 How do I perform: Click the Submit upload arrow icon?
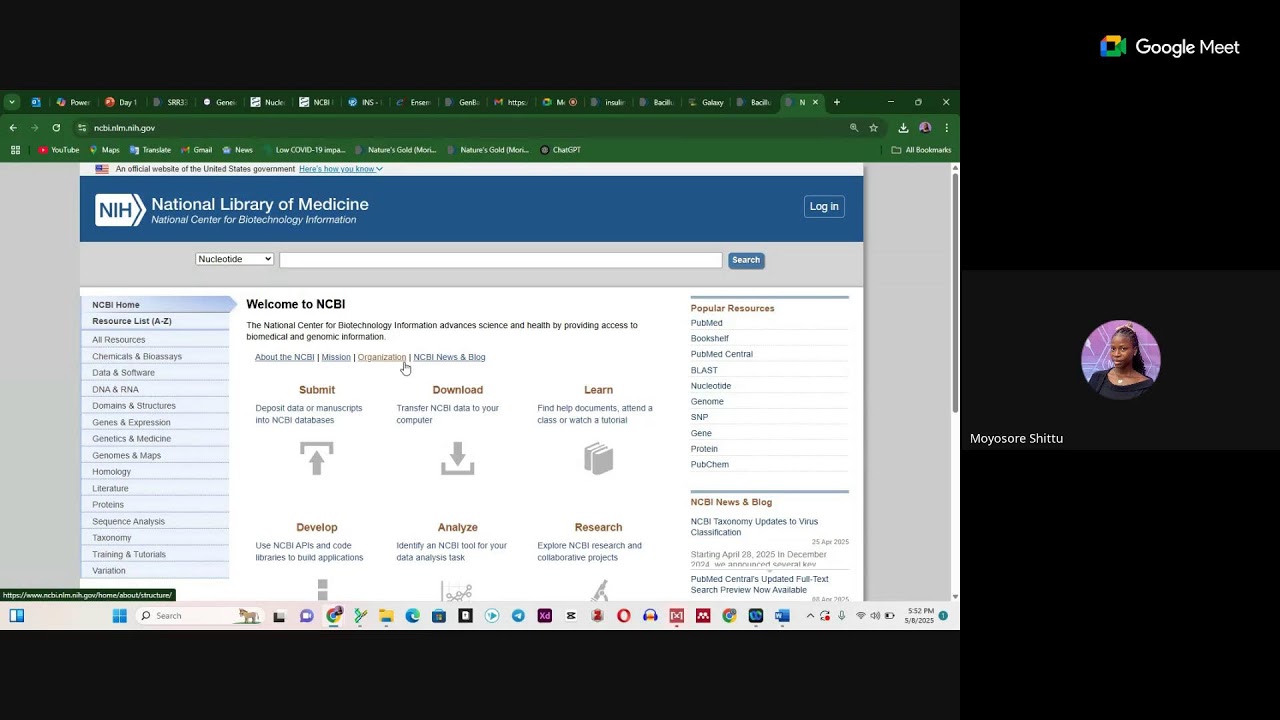[x=317, y=459]
